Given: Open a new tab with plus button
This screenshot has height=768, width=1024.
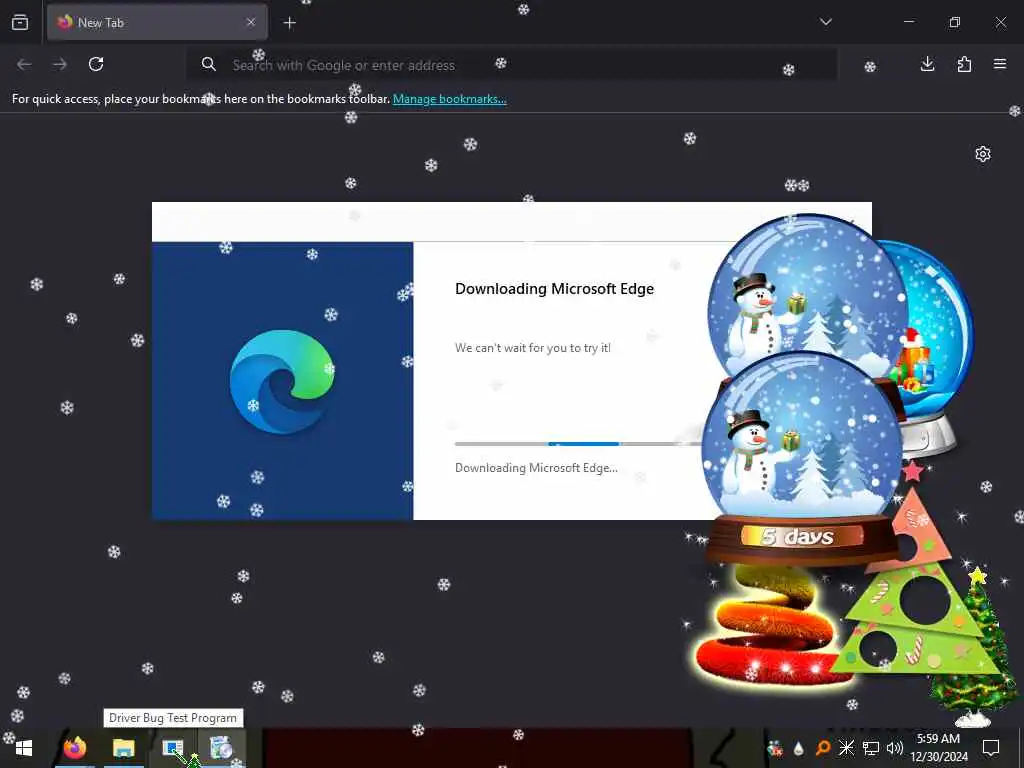Looking at the screenshot, I should click(290, 23).
